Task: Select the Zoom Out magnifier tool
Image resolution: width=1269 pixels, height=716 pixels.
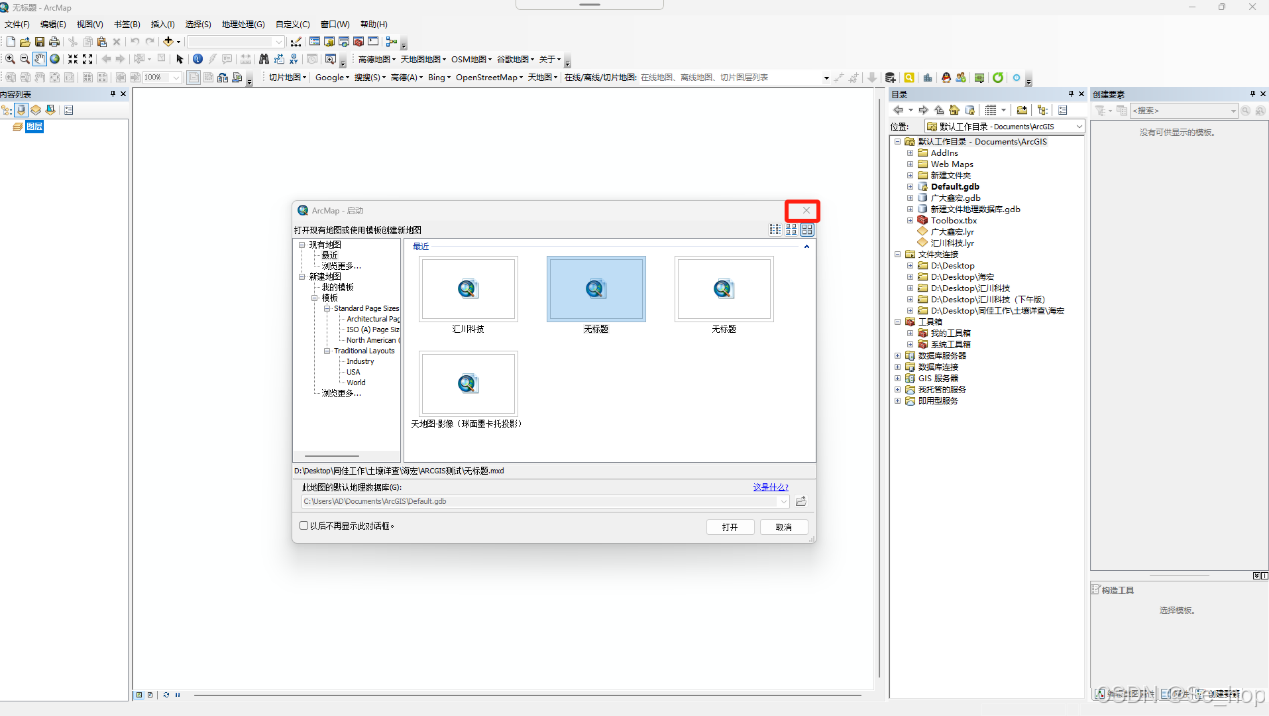Action: coord(25,59)
